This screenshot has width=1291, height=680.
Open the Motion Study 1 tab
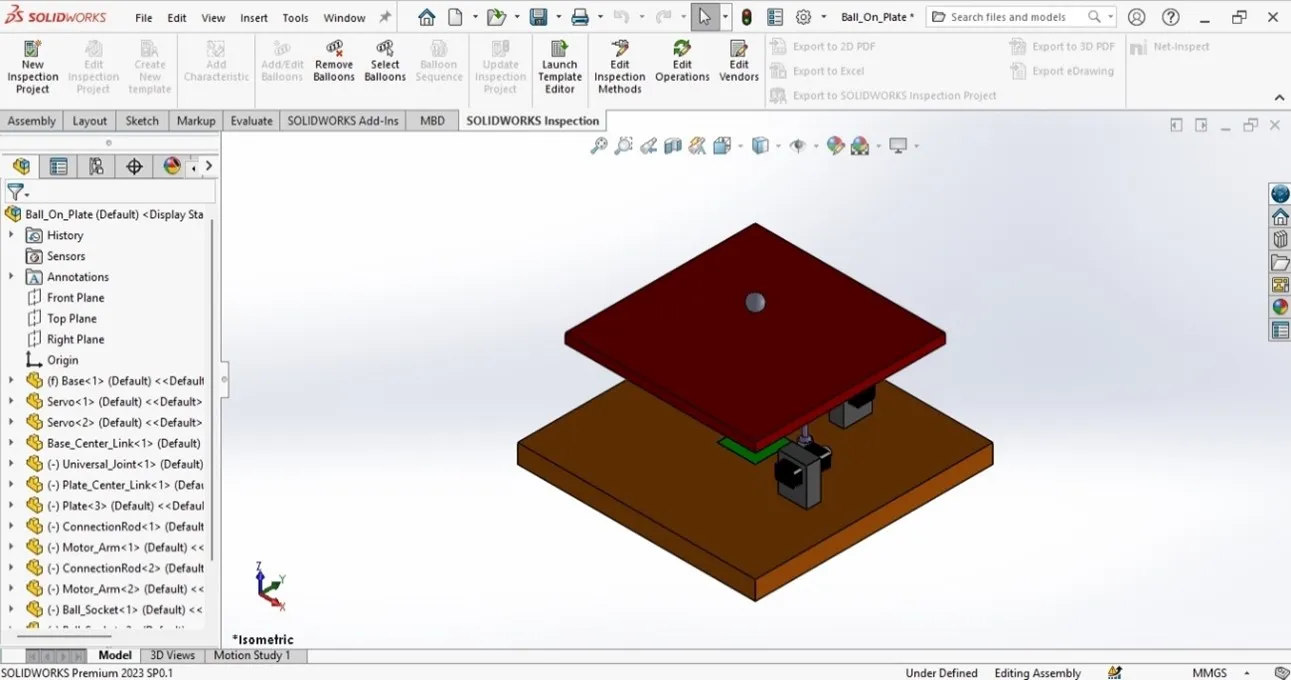point(252,656)
